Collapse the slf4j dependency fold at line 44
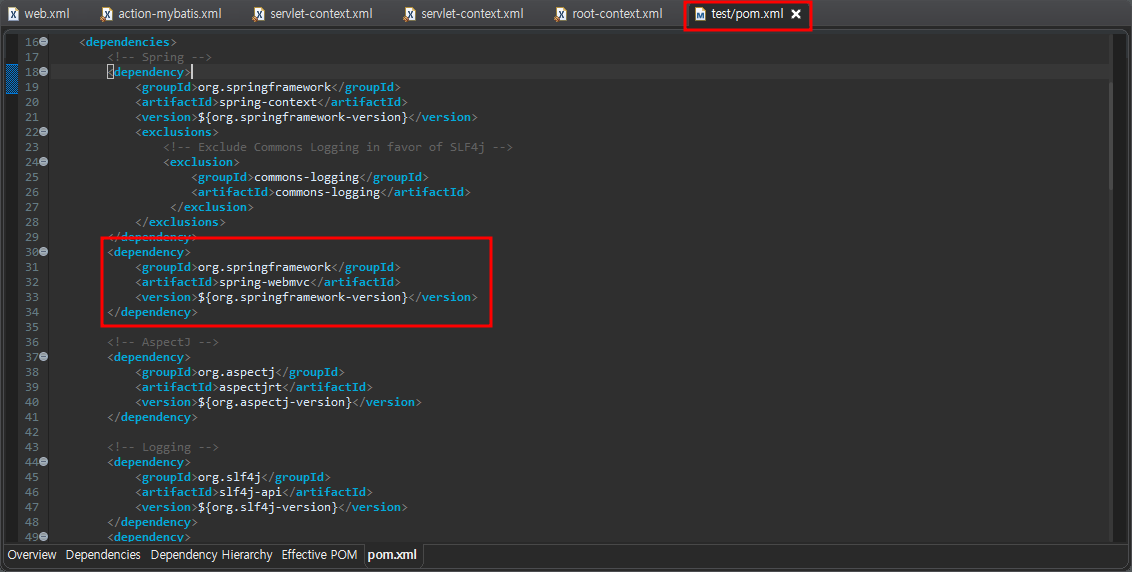This screenshot has height=572, width=1132. (44, 462)
